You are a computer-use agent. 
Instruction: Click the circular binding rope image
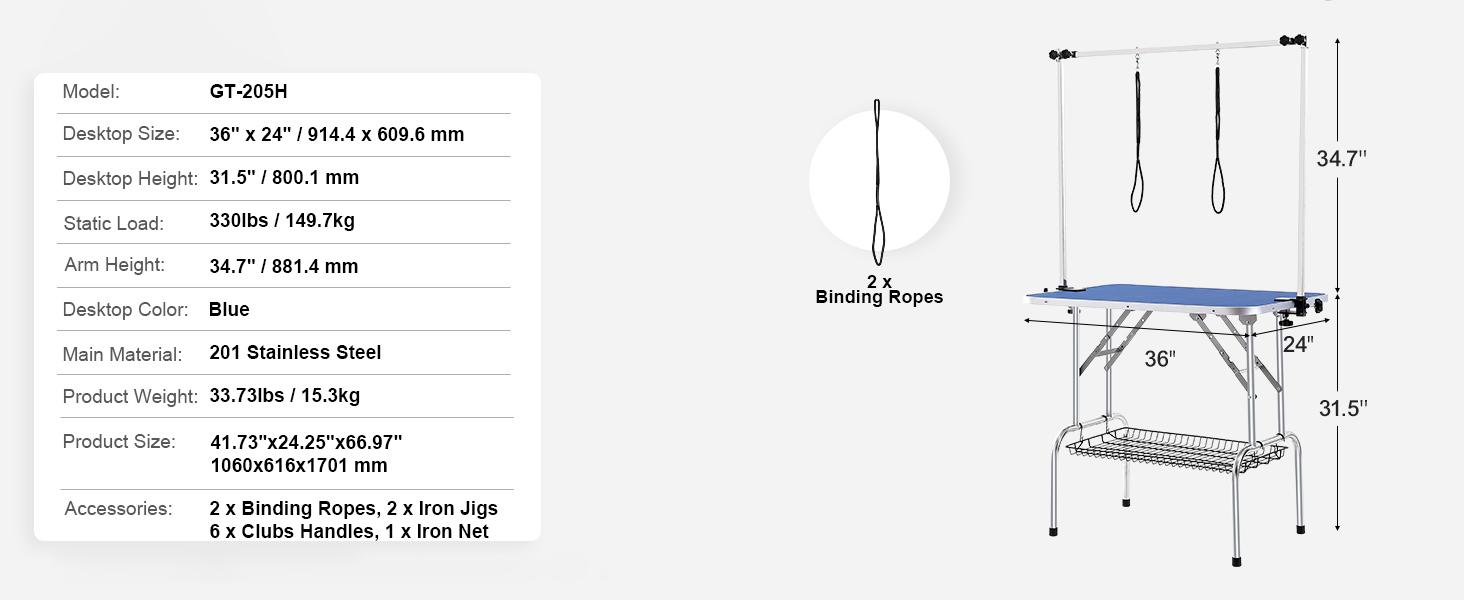click(878, 181)
